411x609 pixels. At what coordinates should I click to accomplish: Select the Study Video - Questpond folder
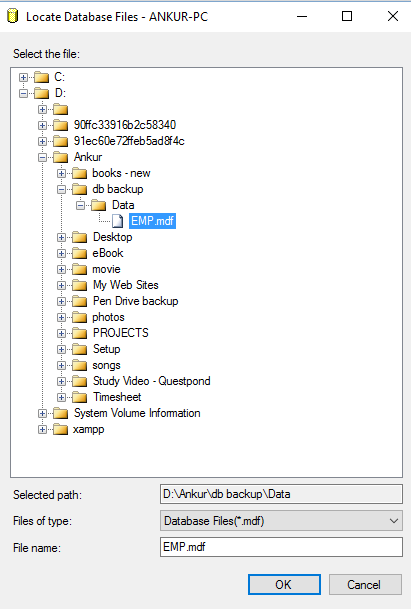click(x=152, y=381)
